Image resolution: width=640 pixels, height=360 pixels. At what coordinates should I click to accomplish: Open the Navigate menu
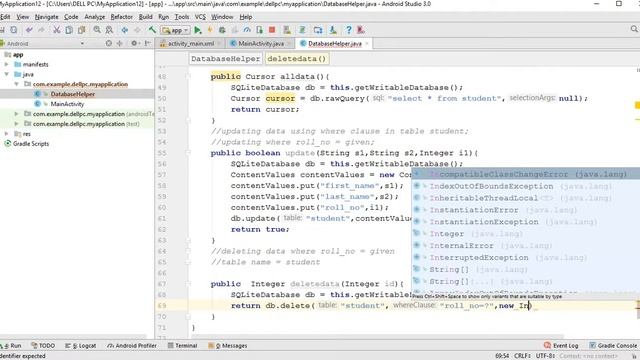[x=47, y=17]
